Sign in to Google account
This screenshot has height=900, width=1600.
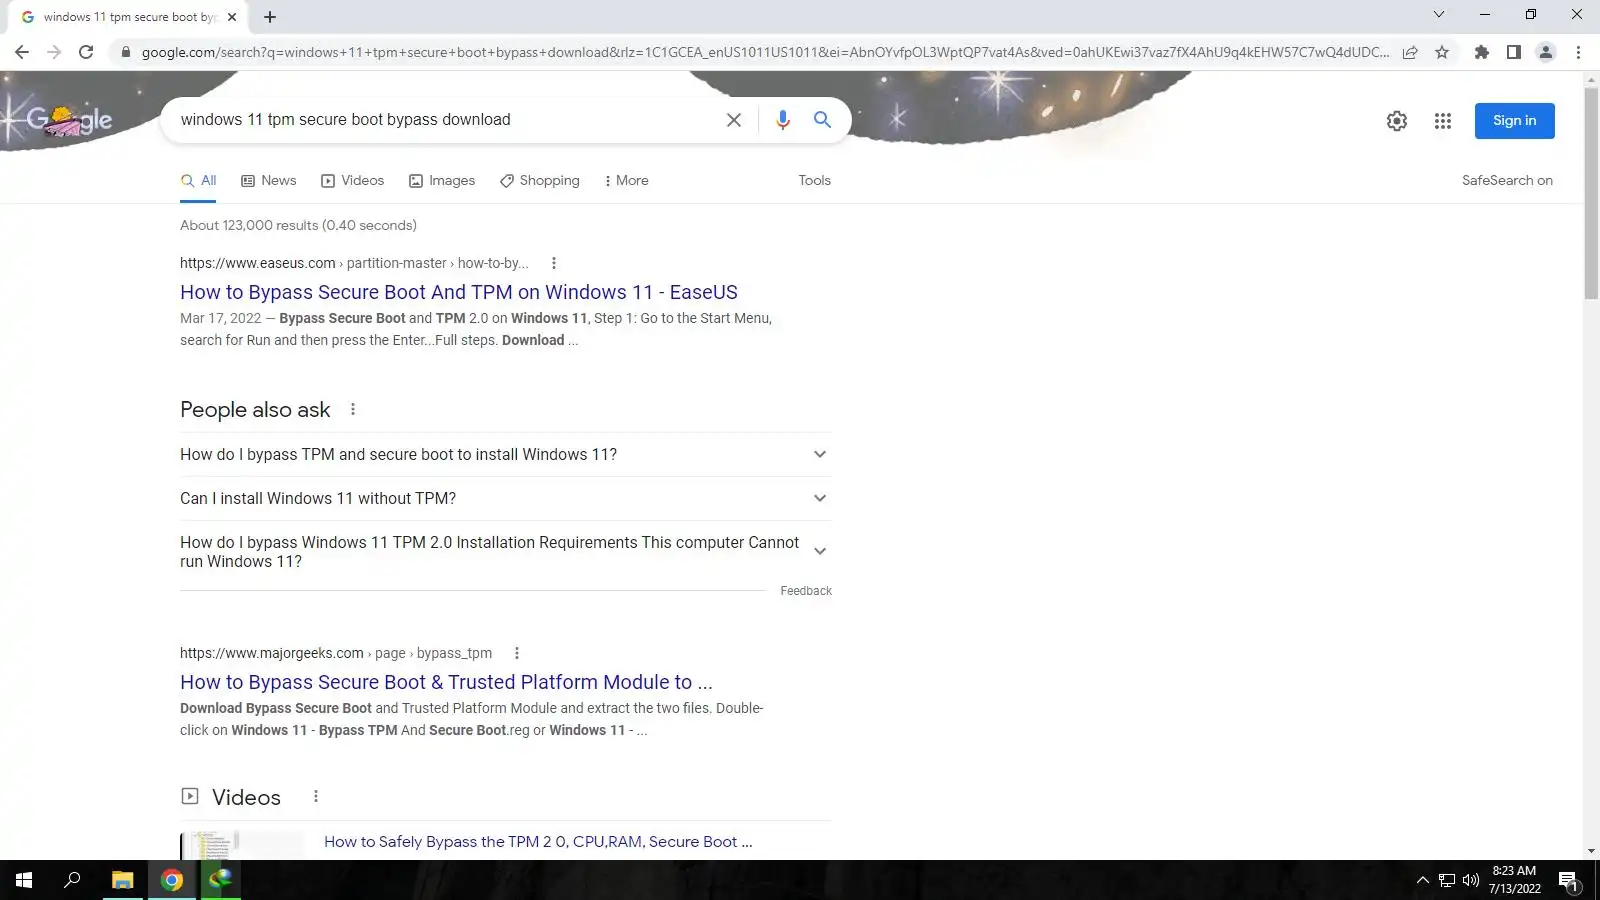(1515, 121)
